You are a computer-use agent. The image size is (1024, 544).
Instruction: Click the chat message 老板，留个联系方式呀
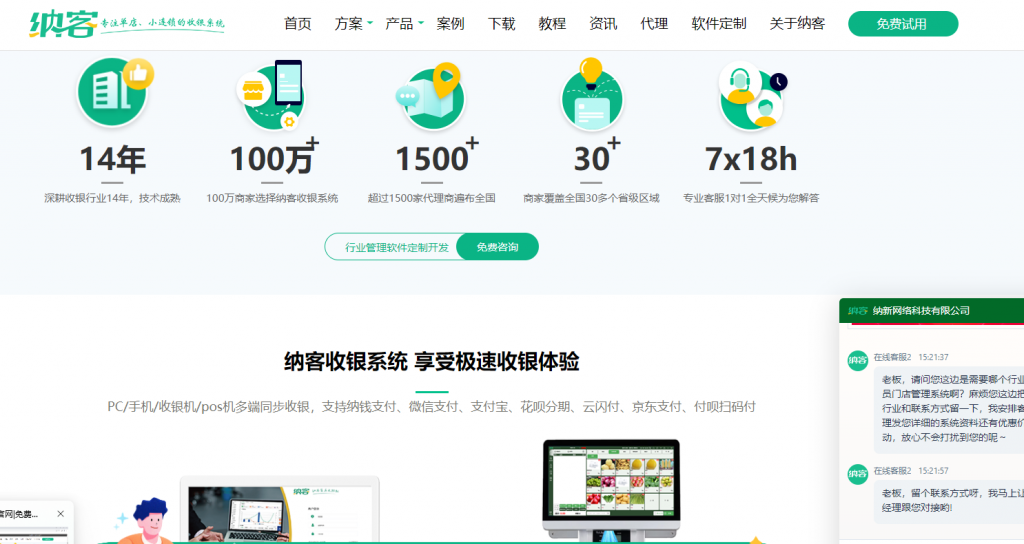tap(949, 500)
